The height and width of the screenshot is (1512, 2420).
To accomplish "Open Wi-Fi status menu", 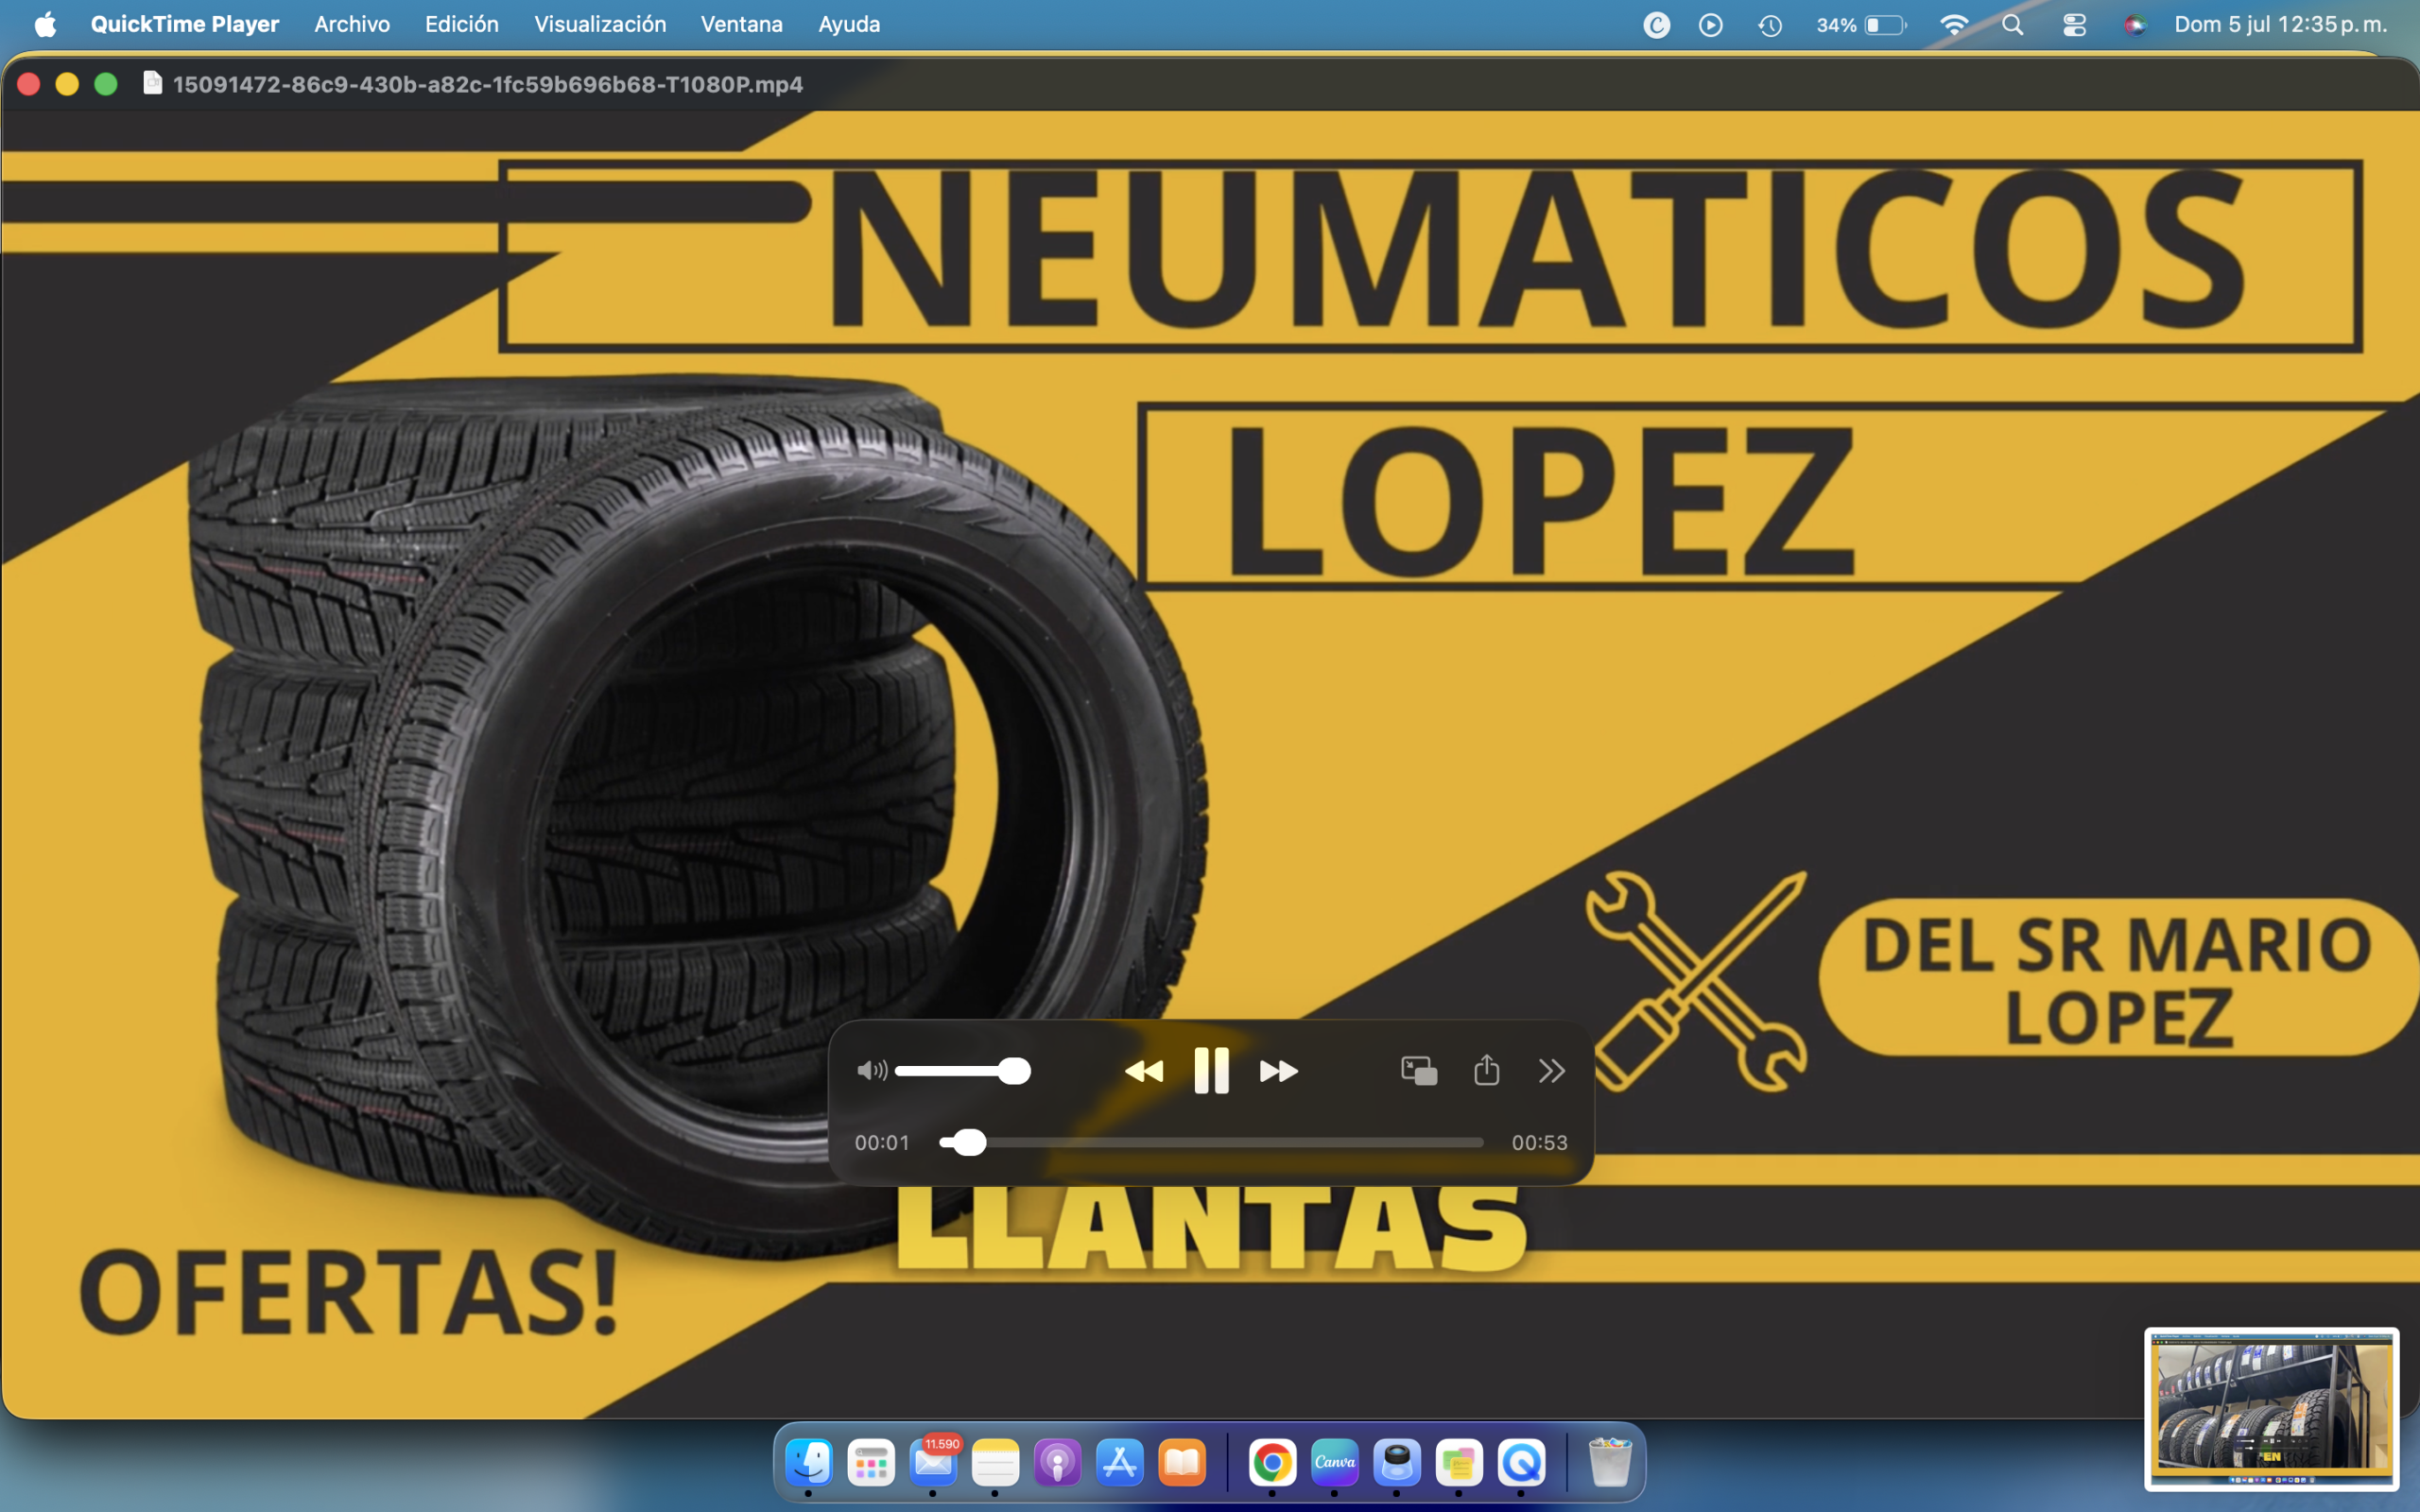I will 1953,25.
